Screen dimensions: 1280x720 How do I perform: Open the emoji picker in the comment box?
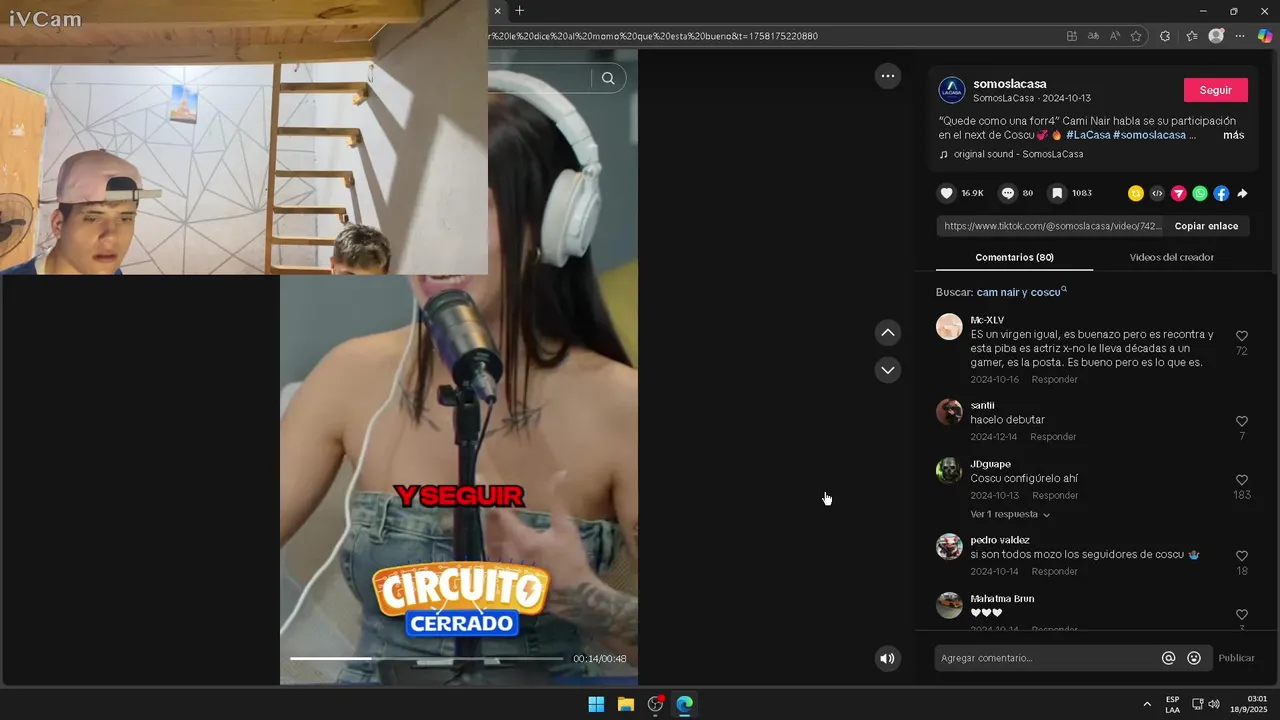point(1194,658)
